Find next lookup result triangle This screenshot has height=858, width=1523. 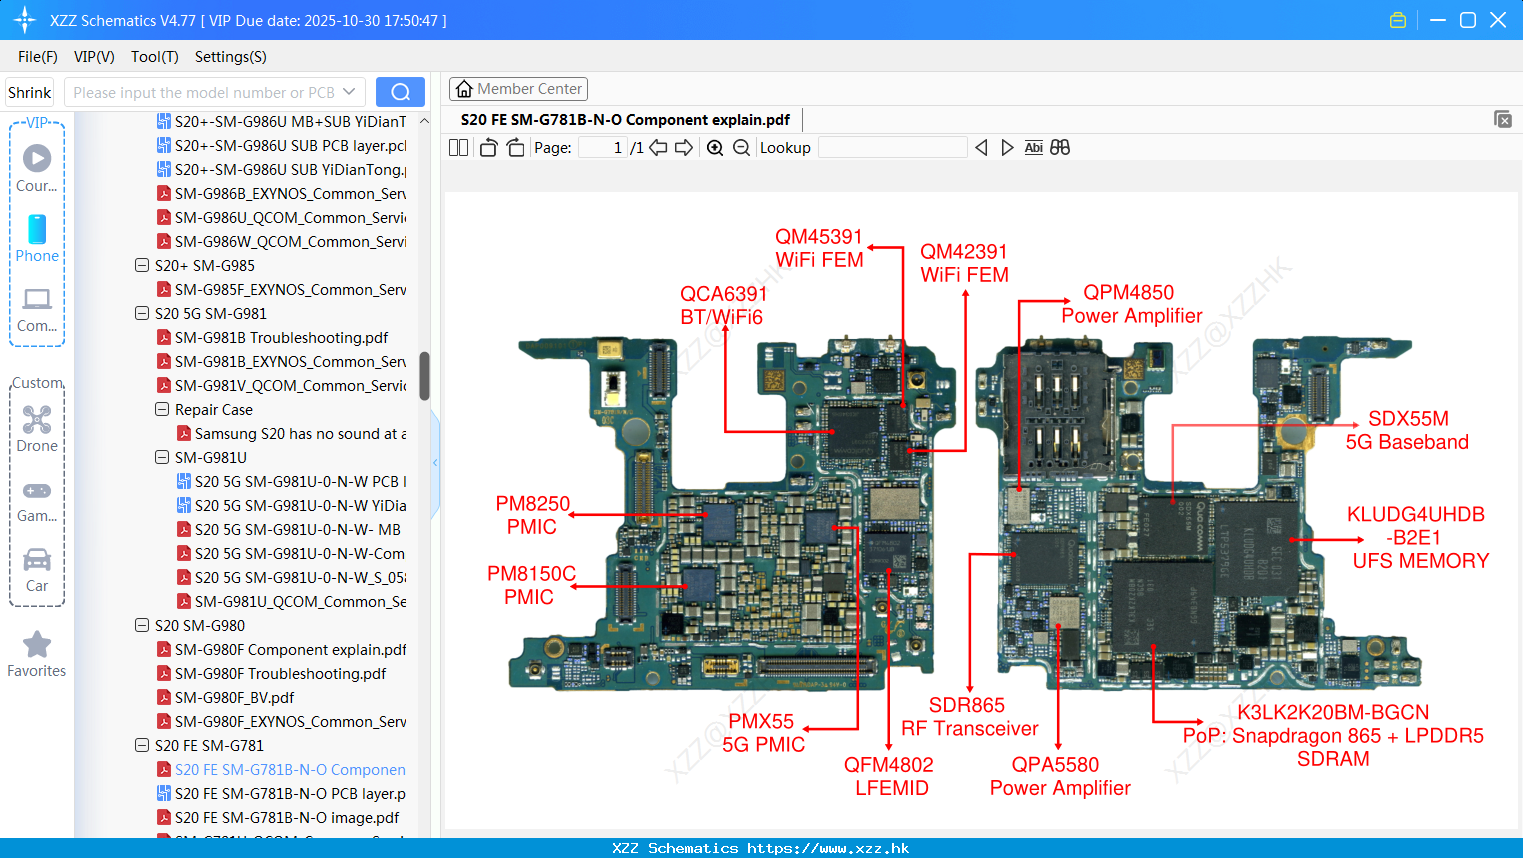[x=1007, y=148]
